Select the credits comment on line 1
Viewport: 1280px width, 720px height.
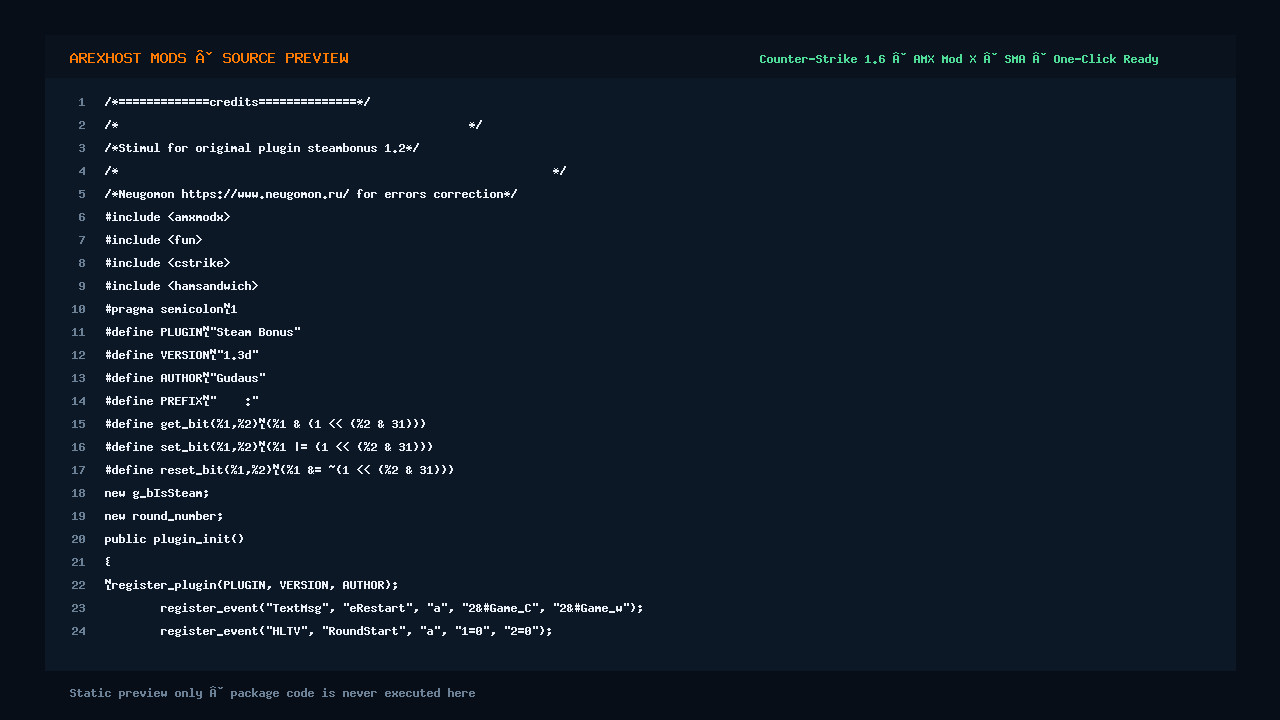click(237, 102)
